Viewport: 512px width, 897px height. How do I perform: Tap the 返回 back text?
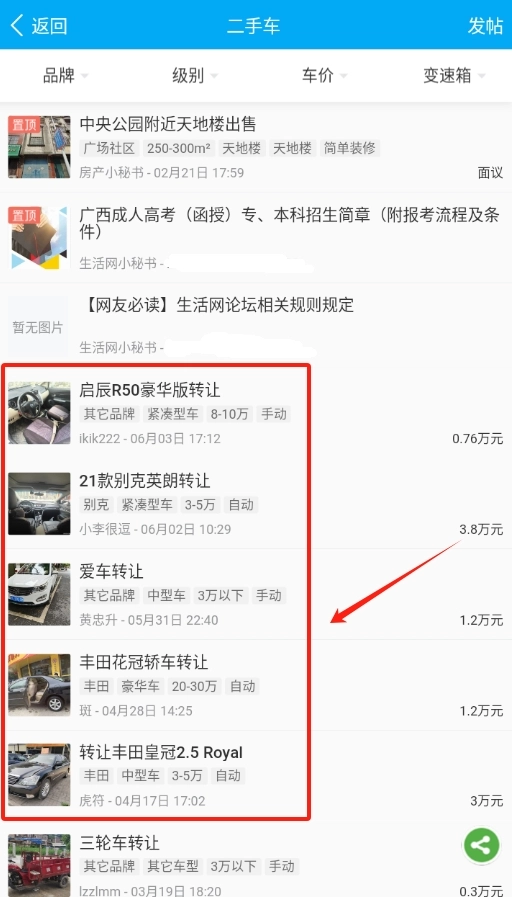pos(49,26)
